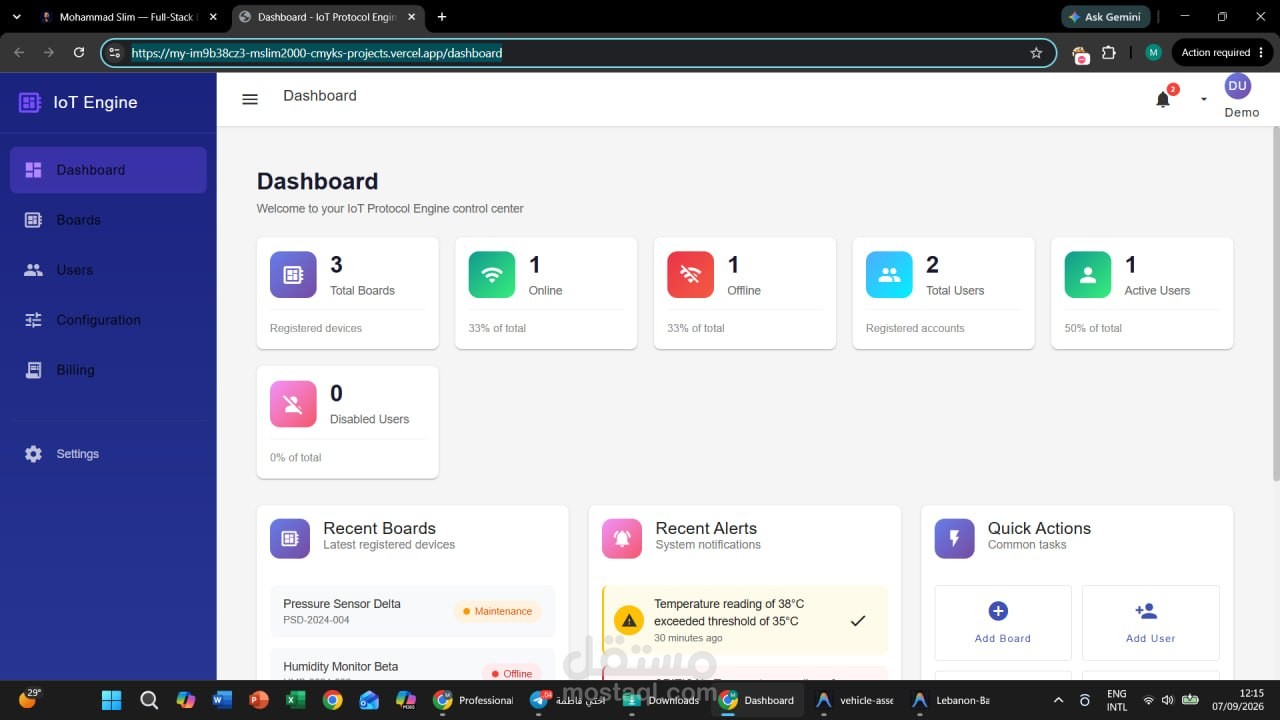
Task: Click the Total Users group icon
Action: coord(889,274)
